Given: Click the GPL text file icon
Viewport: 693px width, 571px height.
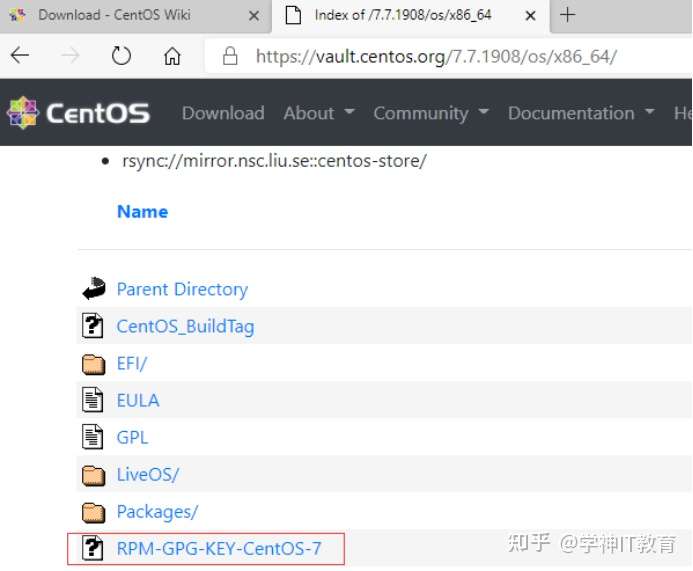Looking at the screenshot, I should (93, 437).
